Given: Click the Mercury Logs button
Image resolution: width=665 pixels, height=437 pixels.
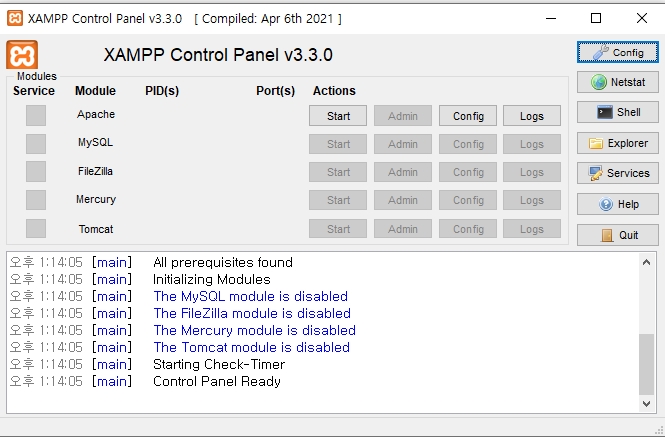Looking at the screenshot, I should click(532, 200).
